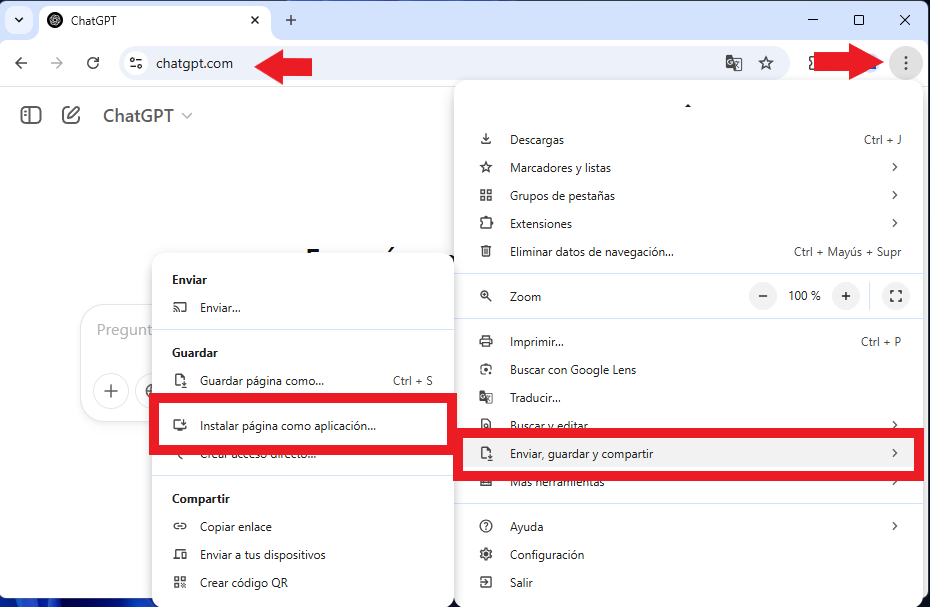Reload the chatgpt.com page
Viewport: 930px width, 607px height.
tap(93, 63)
